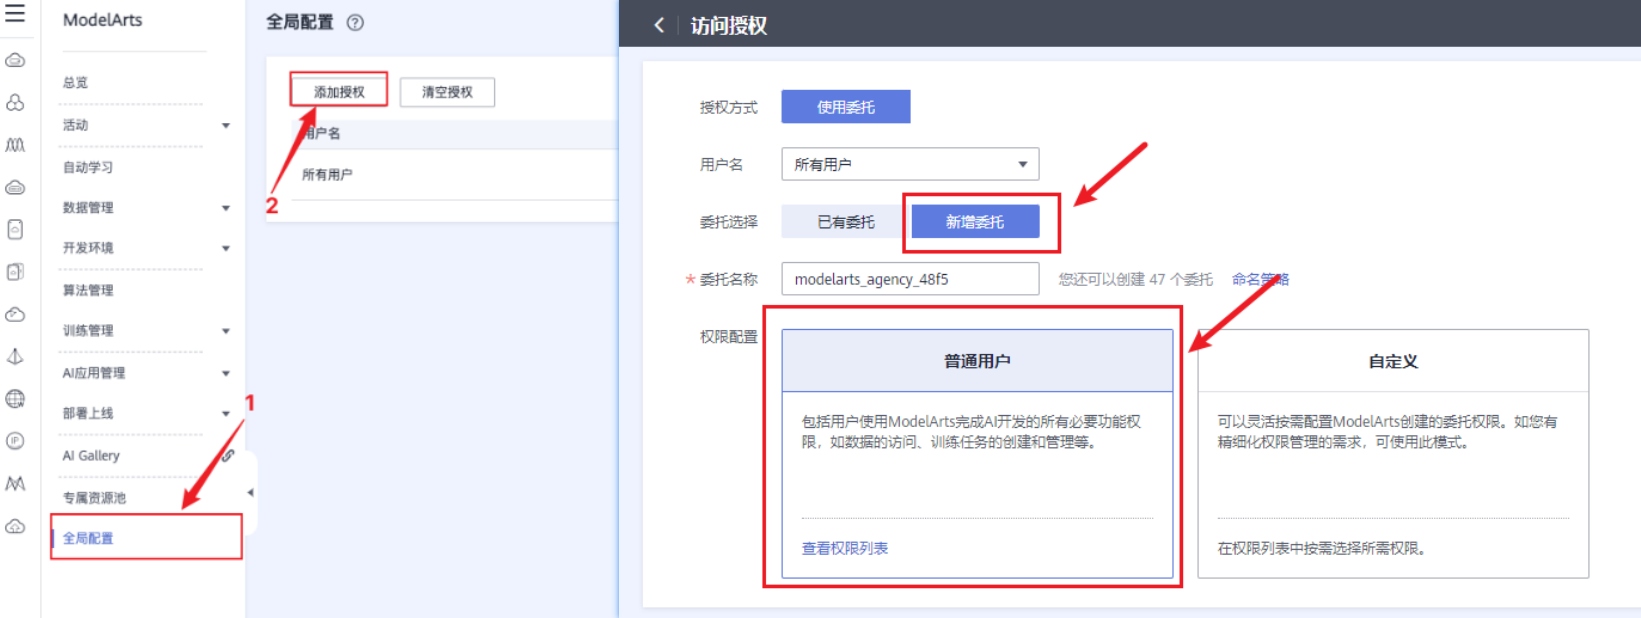Open the 命名策略 link
Image resolution: width=1641 pixels, height=618 pixels.
(x=1260, y=279)
